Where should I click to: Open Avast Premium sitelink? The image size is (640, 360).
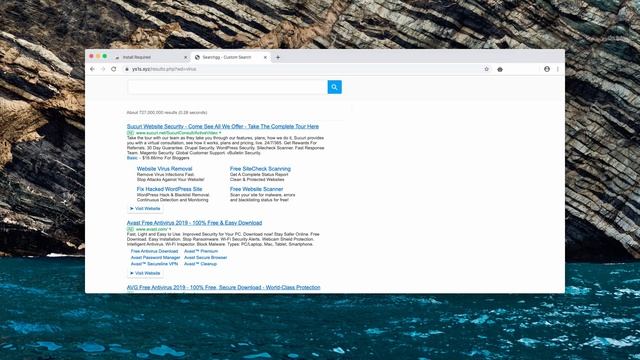tap(201, 251)
